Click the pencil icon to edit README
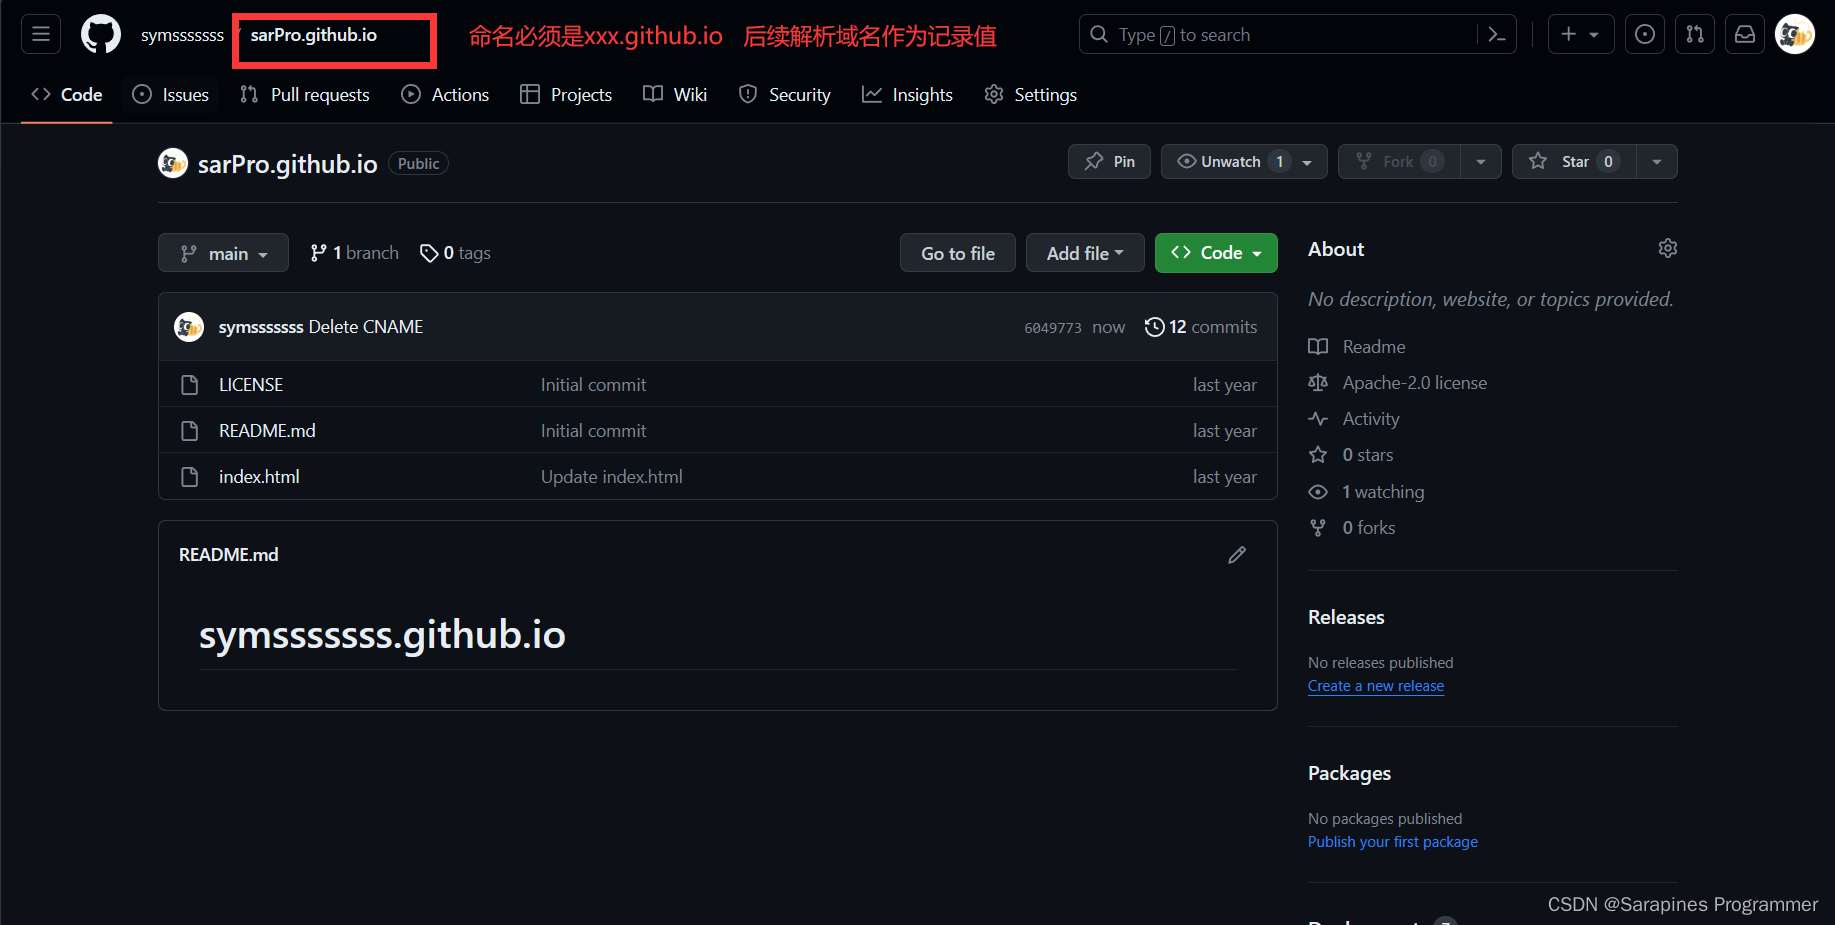 click(x=1237, y=554)
